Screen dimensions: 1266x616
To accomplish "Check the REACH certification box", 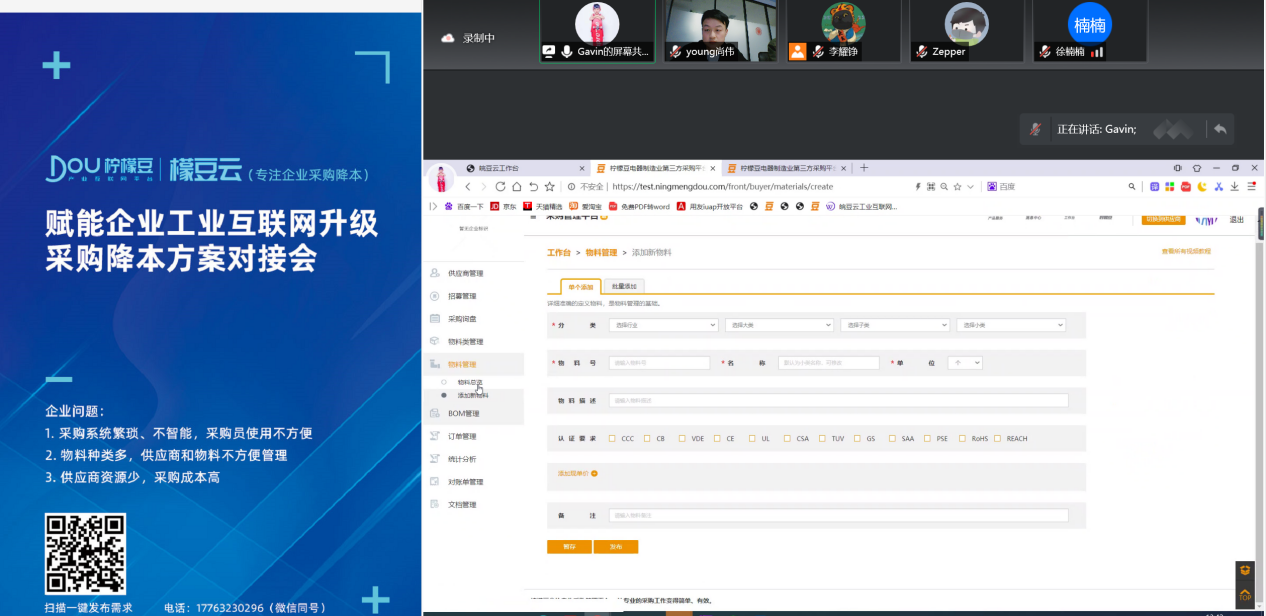I will 998,438.
